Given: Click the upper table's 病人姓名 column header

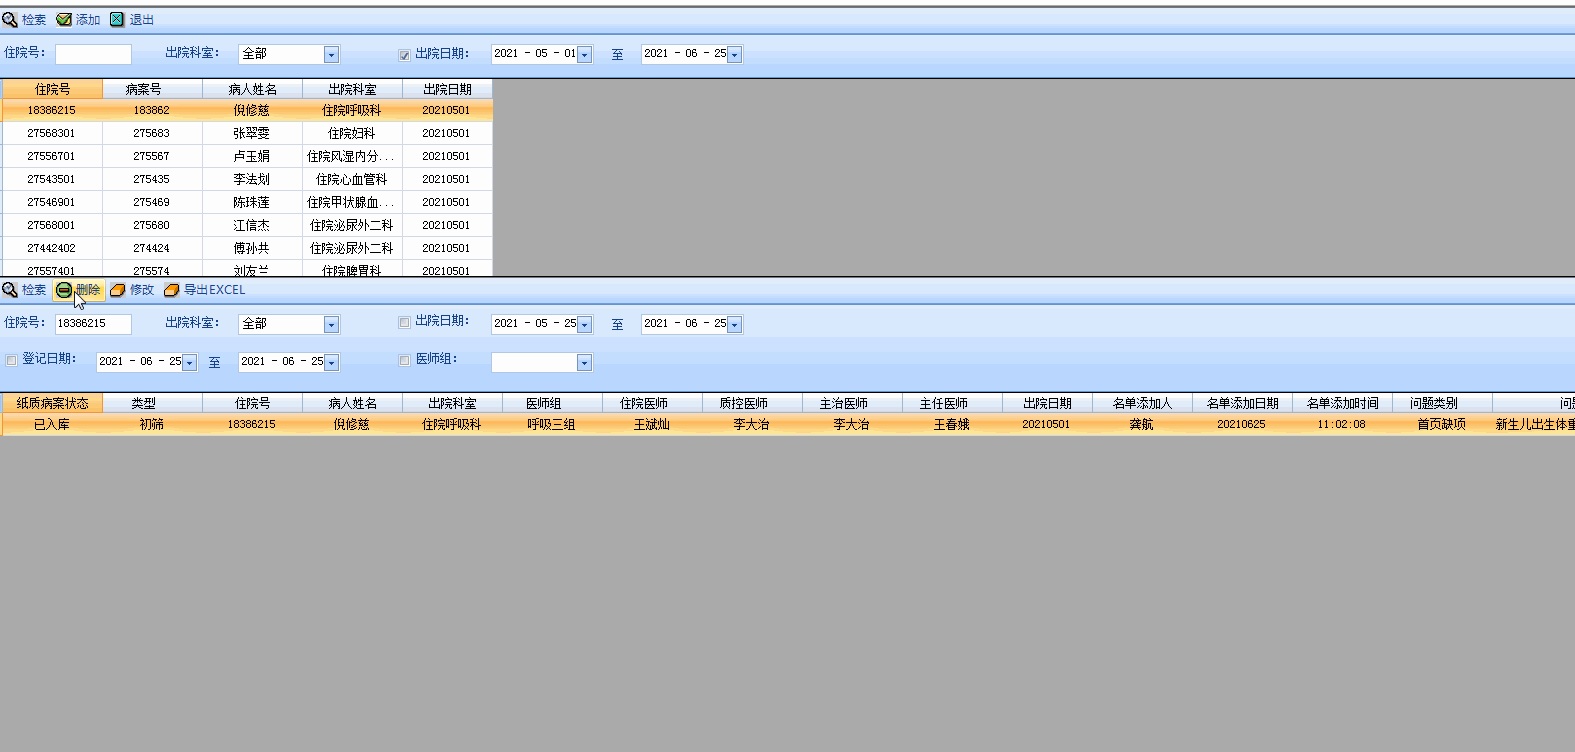Looking at the screenshot, I should click(x=252, y=89).
